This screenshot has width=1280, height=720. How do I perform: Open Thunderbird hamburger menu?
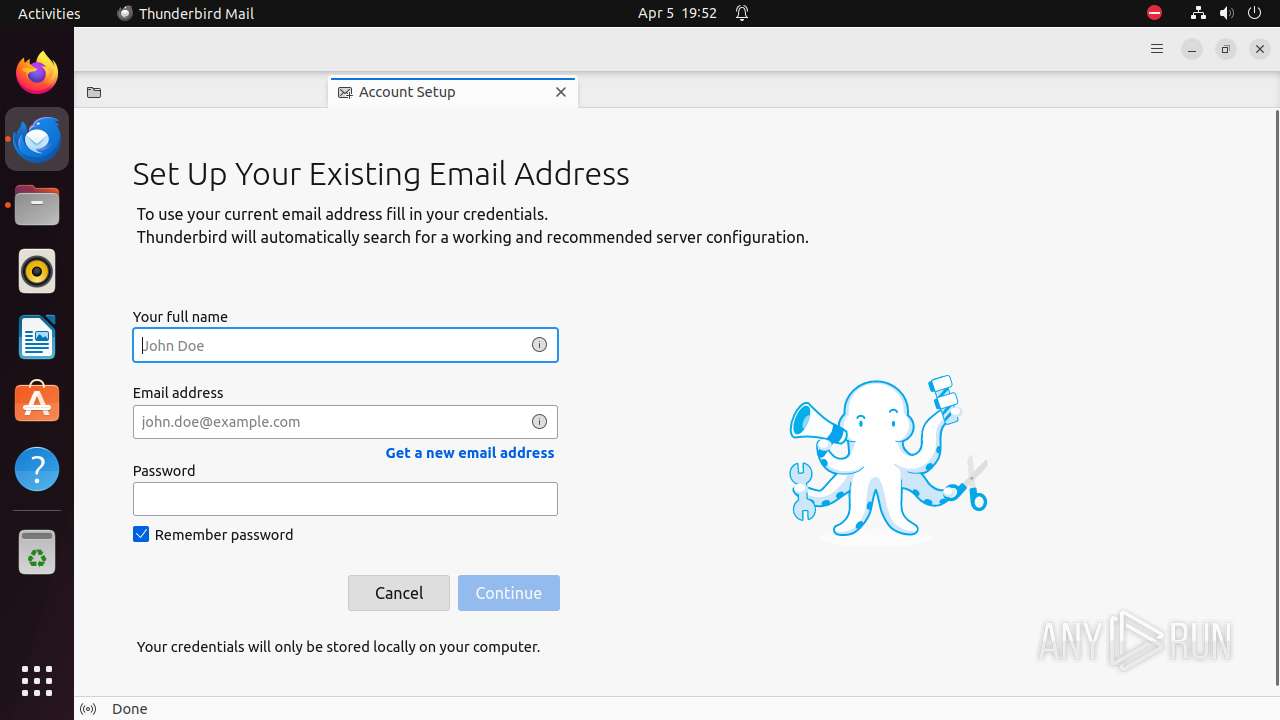click(x=1157, y=49)
